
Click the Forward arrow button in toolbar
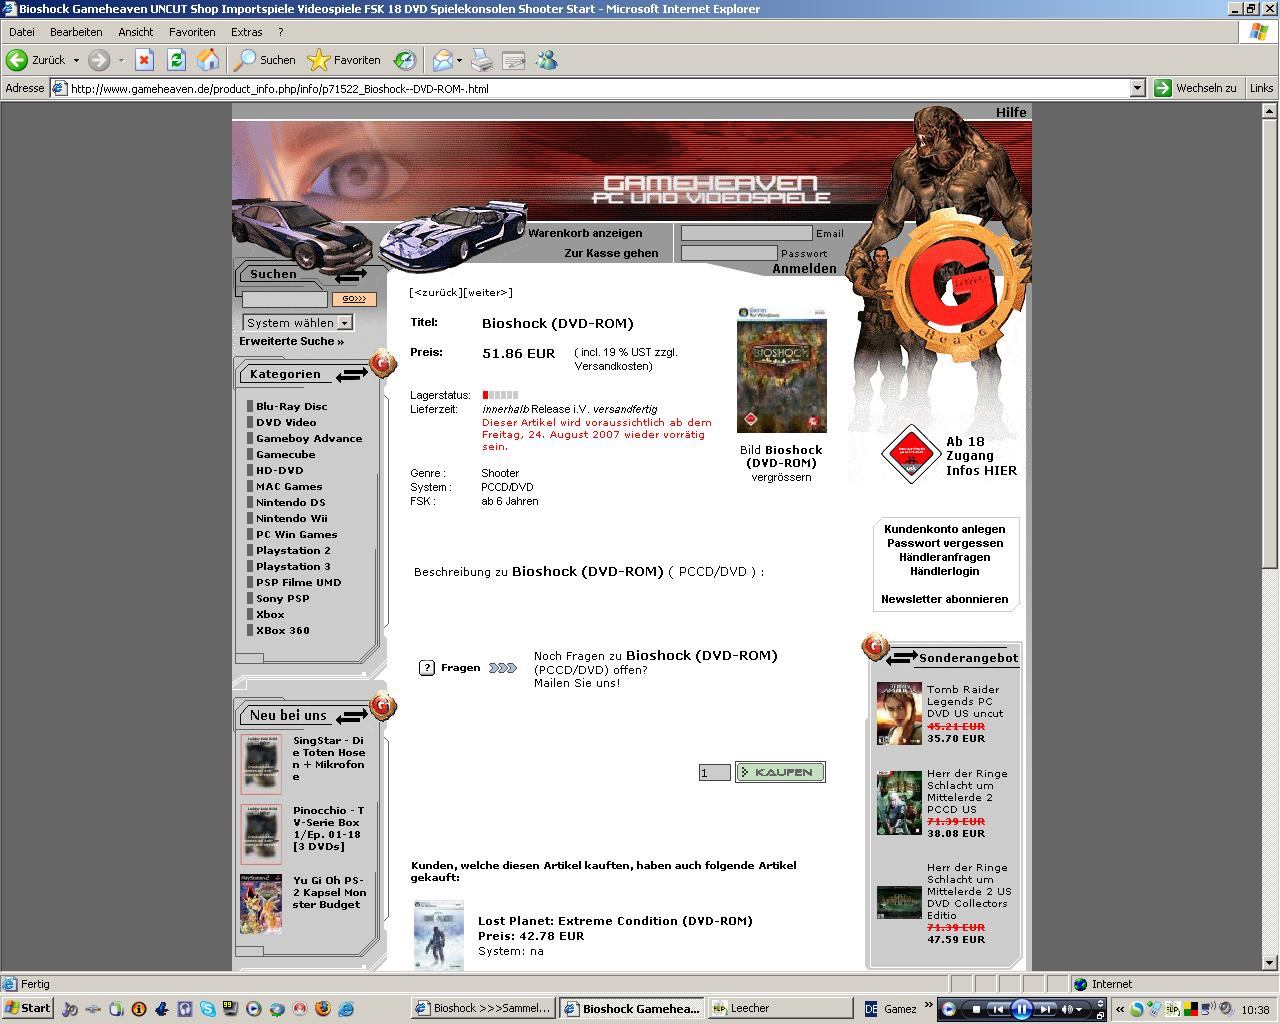[98, 60]
